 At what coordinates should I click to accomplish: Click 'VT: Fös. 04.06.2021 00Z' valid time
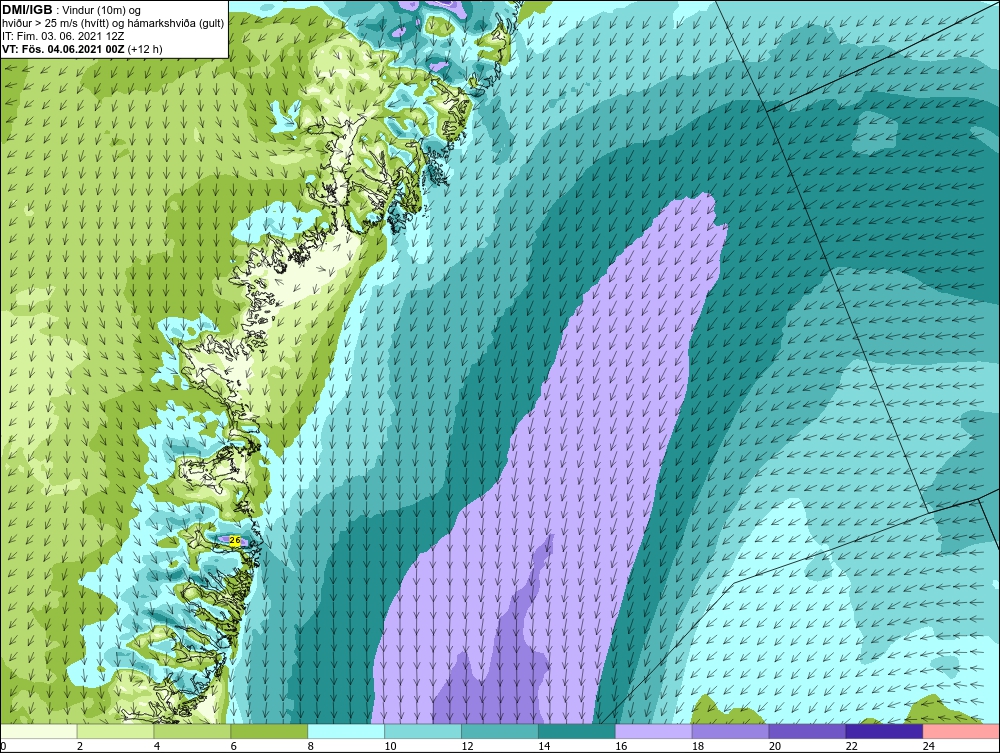(63, 49)
